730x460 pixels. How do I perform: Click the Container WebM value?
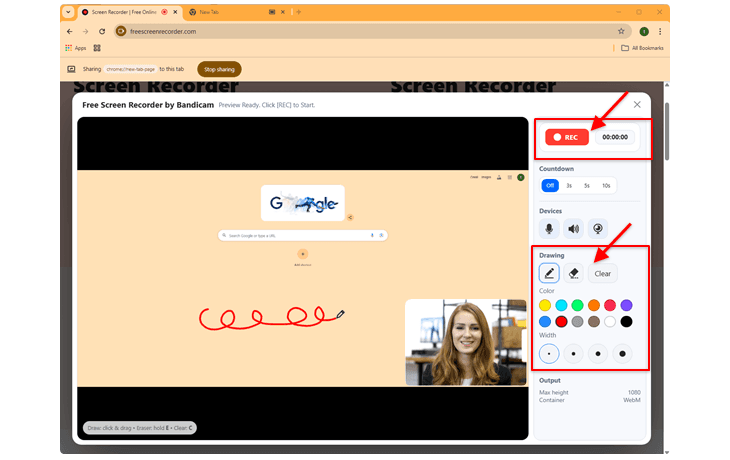[x=632, y=400]
